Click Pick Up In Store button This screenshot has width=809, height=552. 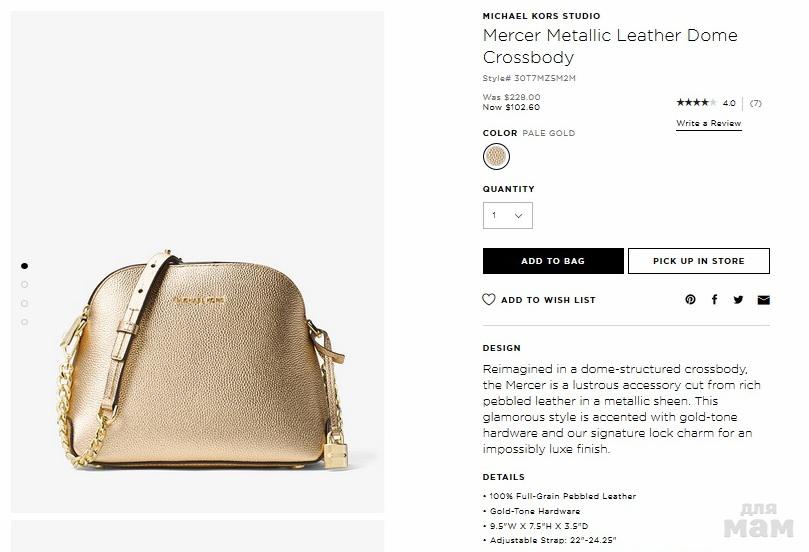(x=699, y=261)
